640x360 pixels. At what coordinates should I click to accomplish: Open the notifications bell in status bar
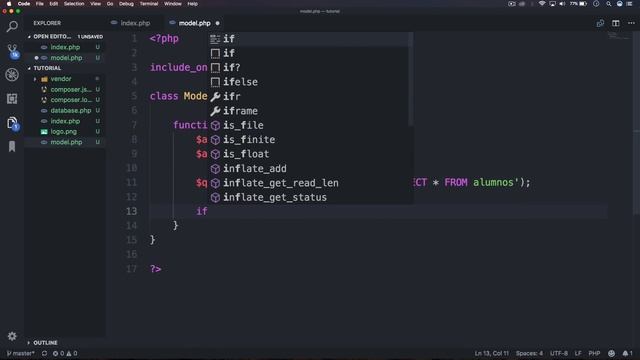[627, 353]
